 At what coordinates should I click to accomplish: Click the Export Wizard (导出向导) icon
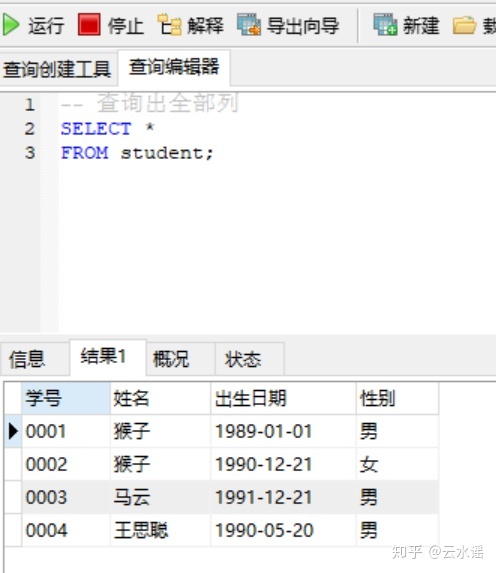(249, 24)
